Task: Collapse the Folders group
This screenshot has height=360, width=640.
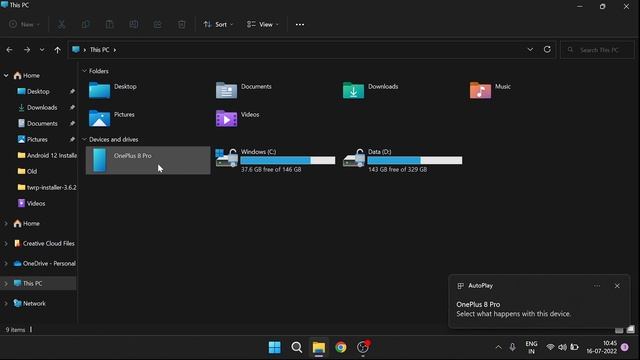Action: coord(84,71)
